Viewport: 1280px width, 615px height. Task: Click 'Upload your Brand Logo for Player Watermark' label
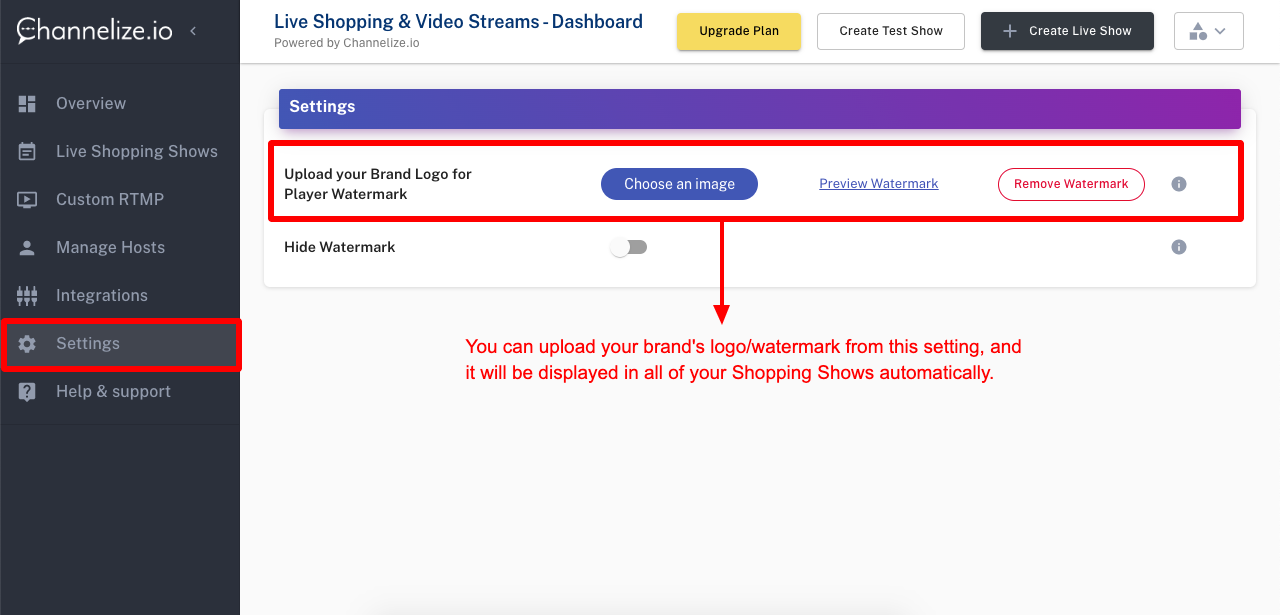[x=378, y=184]
